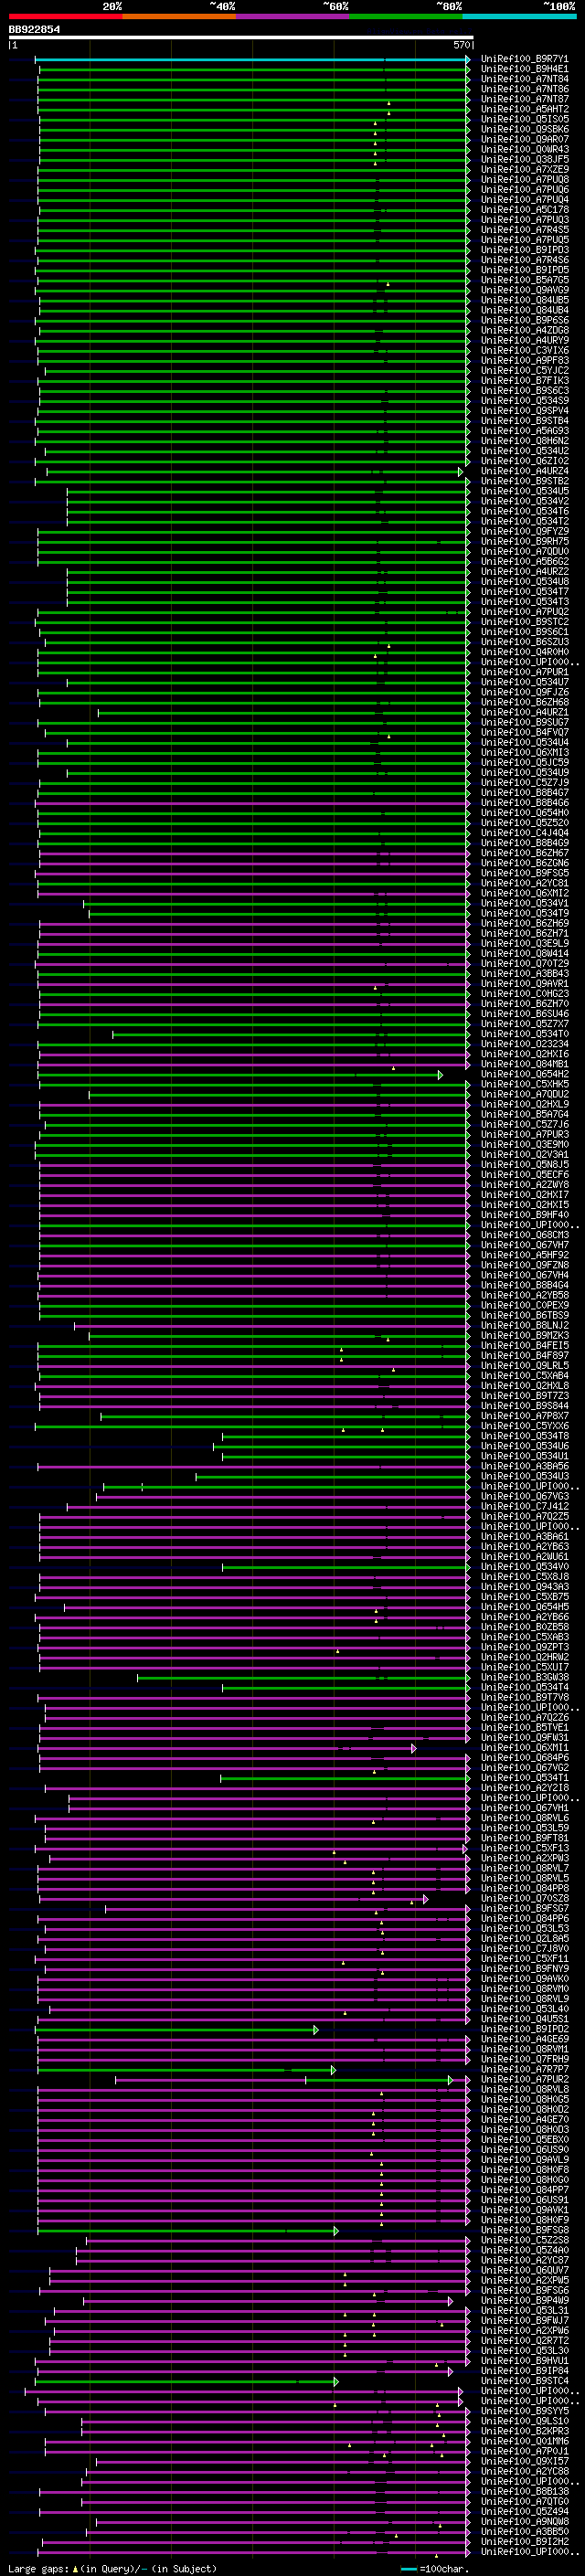Click the label UniRef100_B8B138
Screen dimensions: 585x2576
pos(524,2491)
